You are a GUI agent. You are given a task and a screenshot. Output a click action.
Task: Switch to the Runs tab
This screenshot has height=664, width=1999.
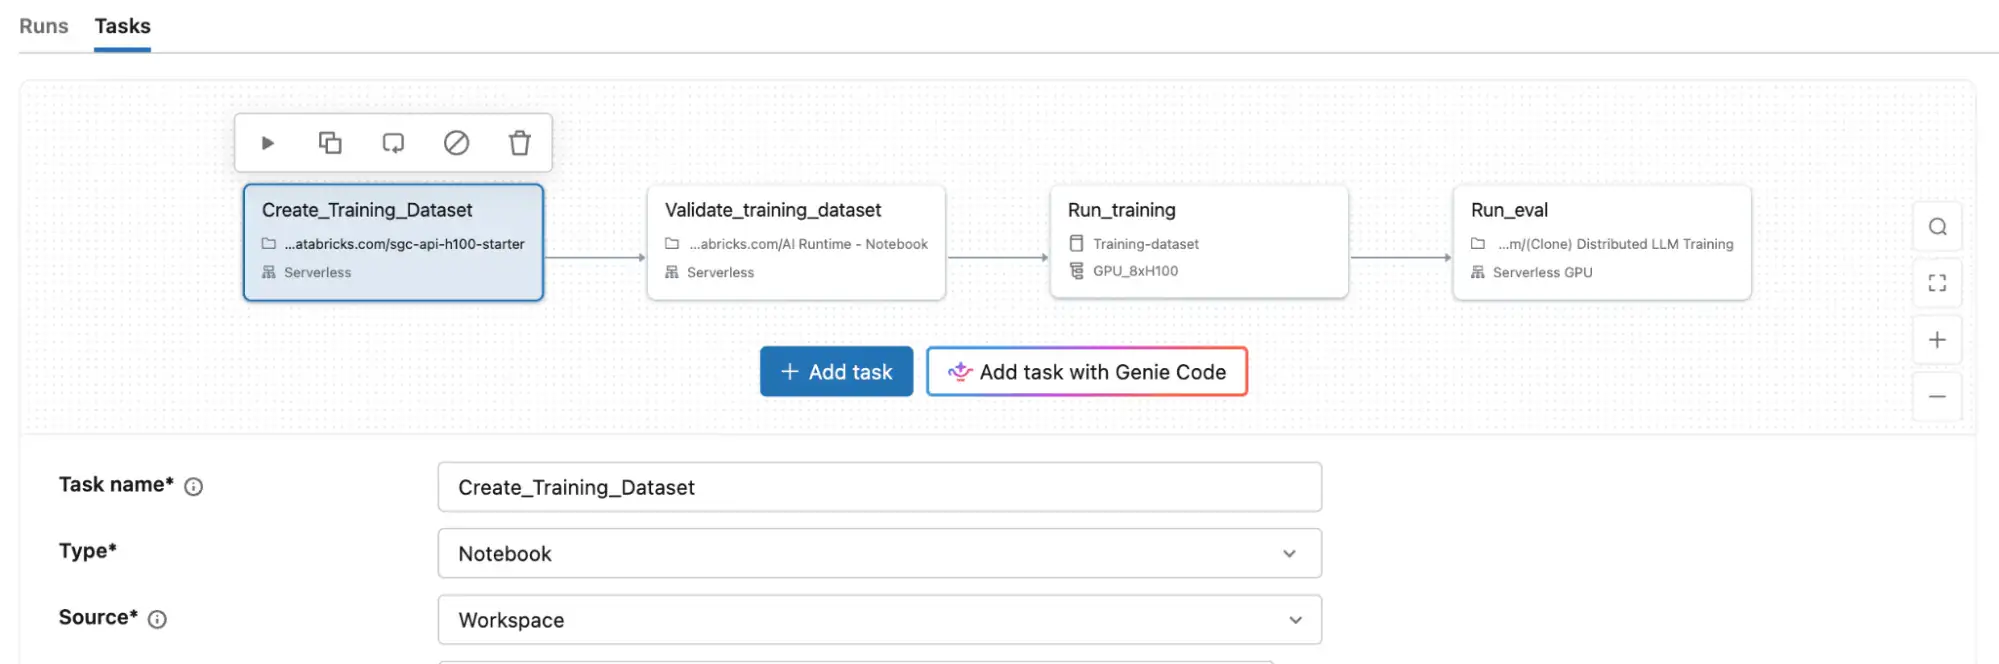(x=44, y=26)
